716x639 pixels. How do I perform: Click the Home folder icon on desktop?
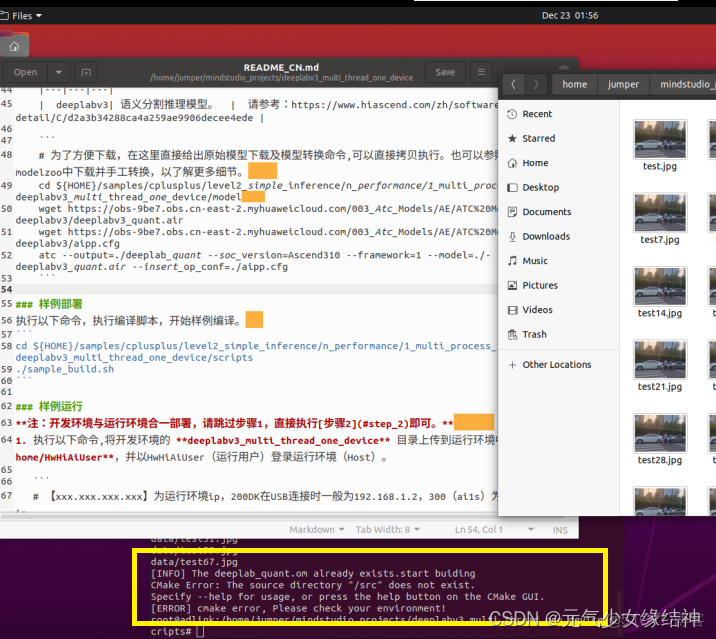click(x=14, y=45)
